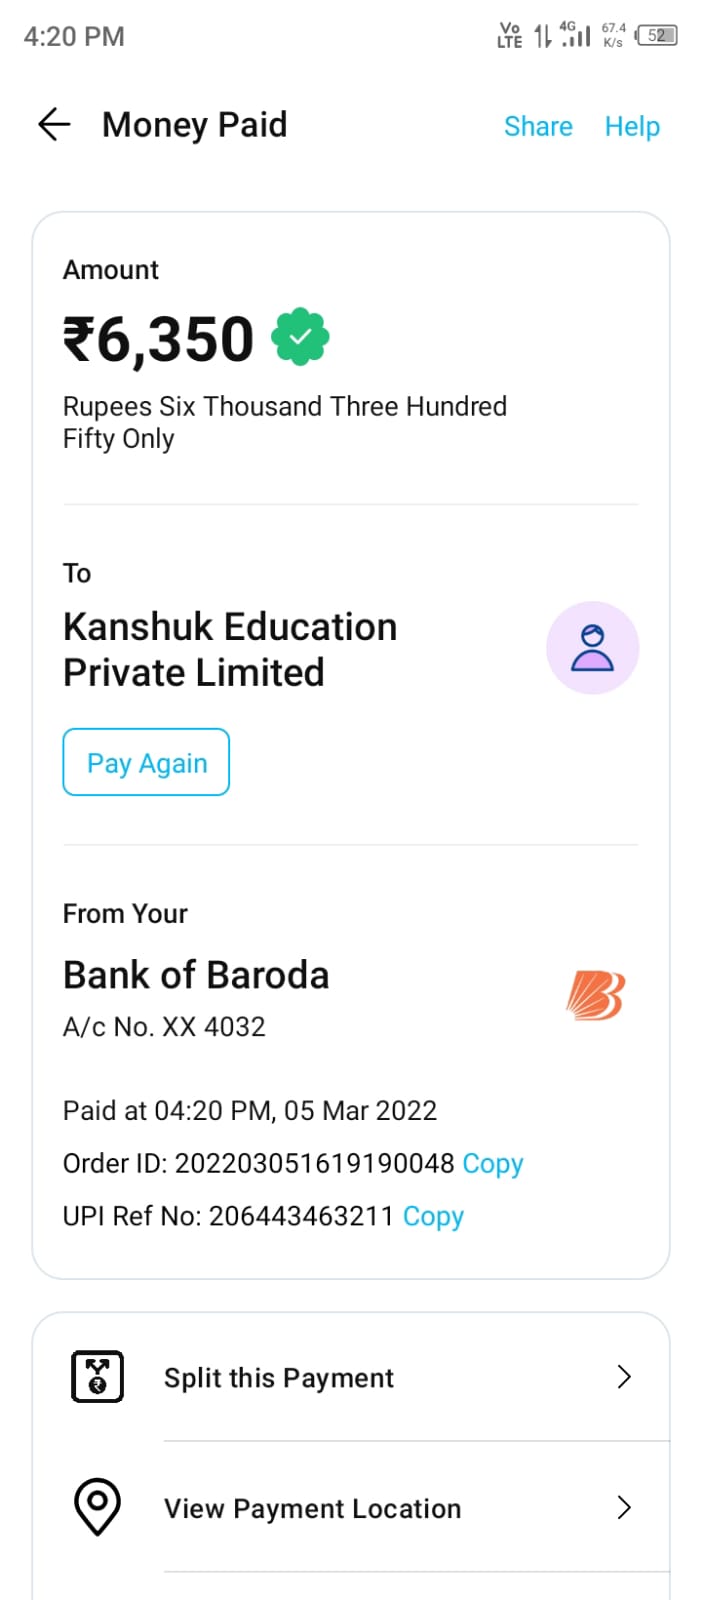Tap the green verified checkmark badge

[x=300, y=338]
